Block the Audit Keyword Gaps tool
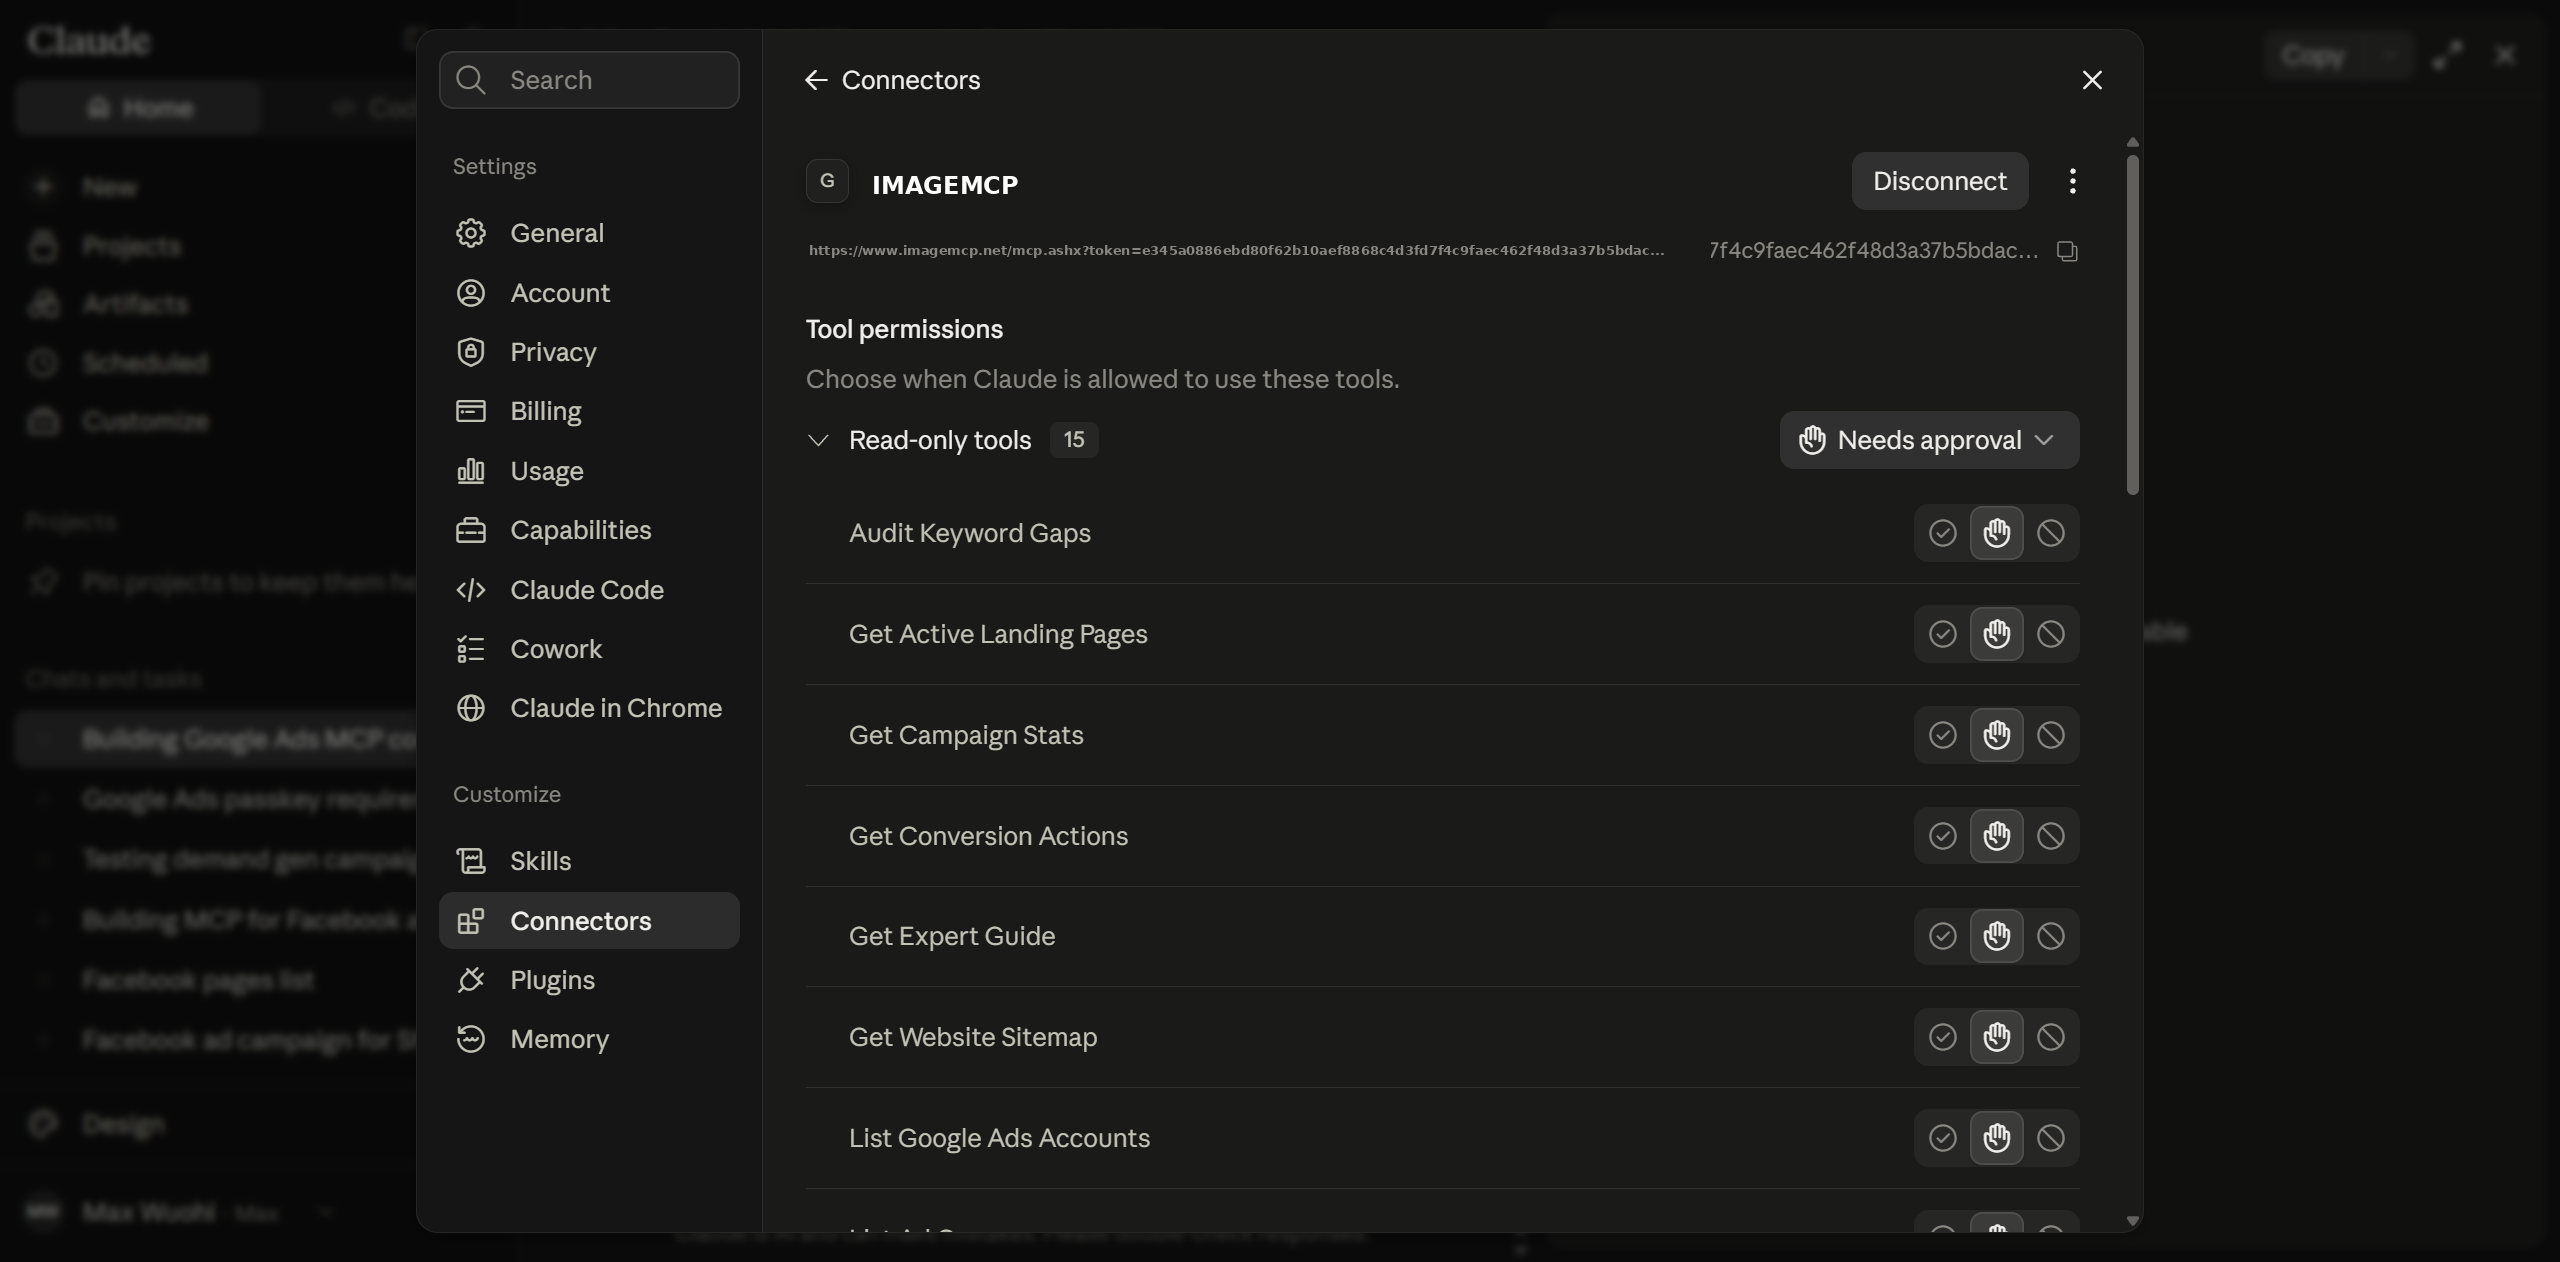 click(2051, 533)
